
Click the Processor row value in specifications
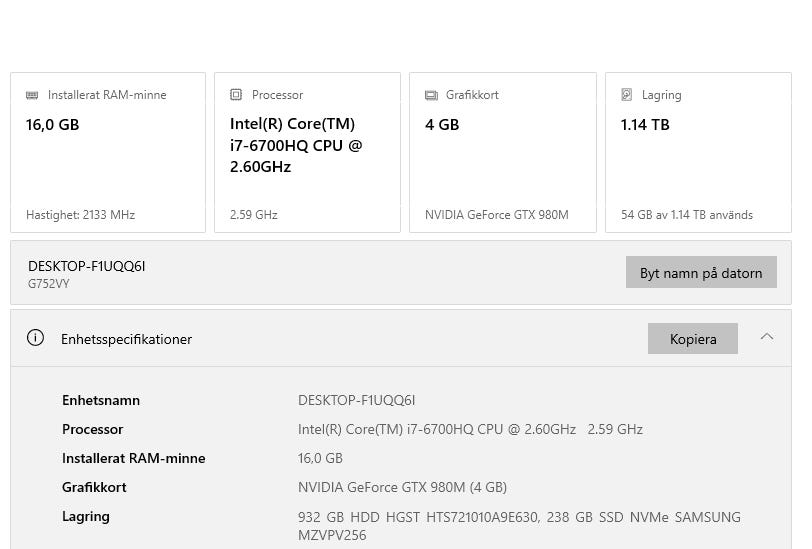[470, 429]
